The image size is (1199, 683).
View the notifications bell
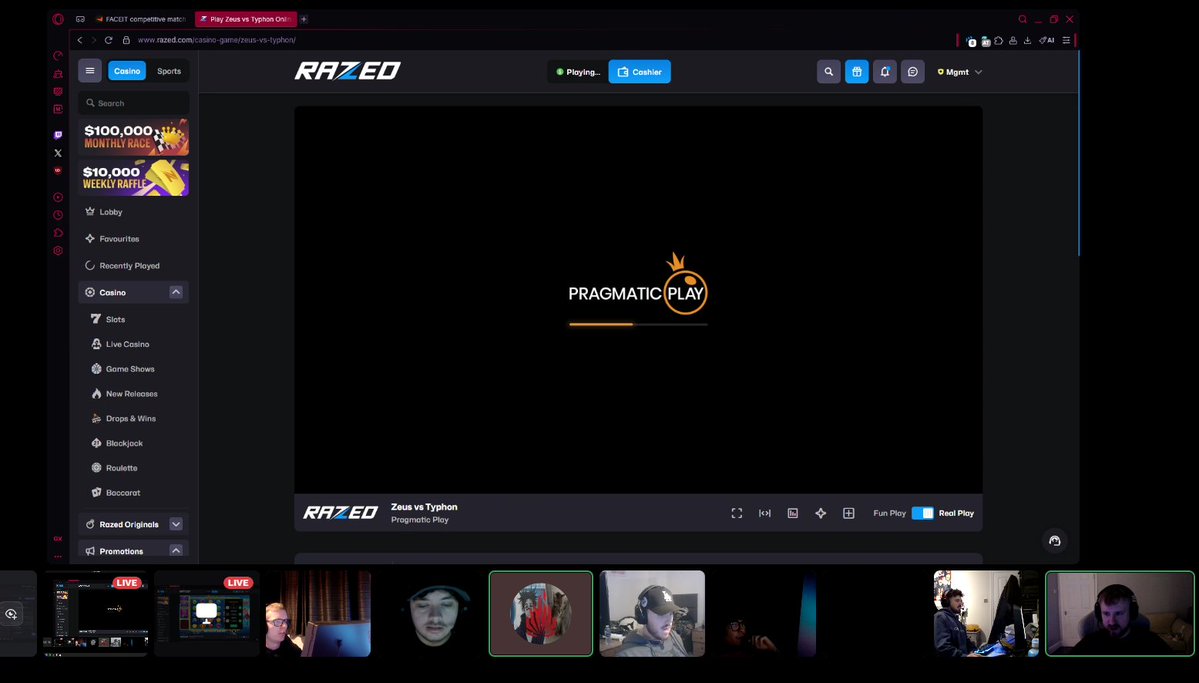point(885,72)
